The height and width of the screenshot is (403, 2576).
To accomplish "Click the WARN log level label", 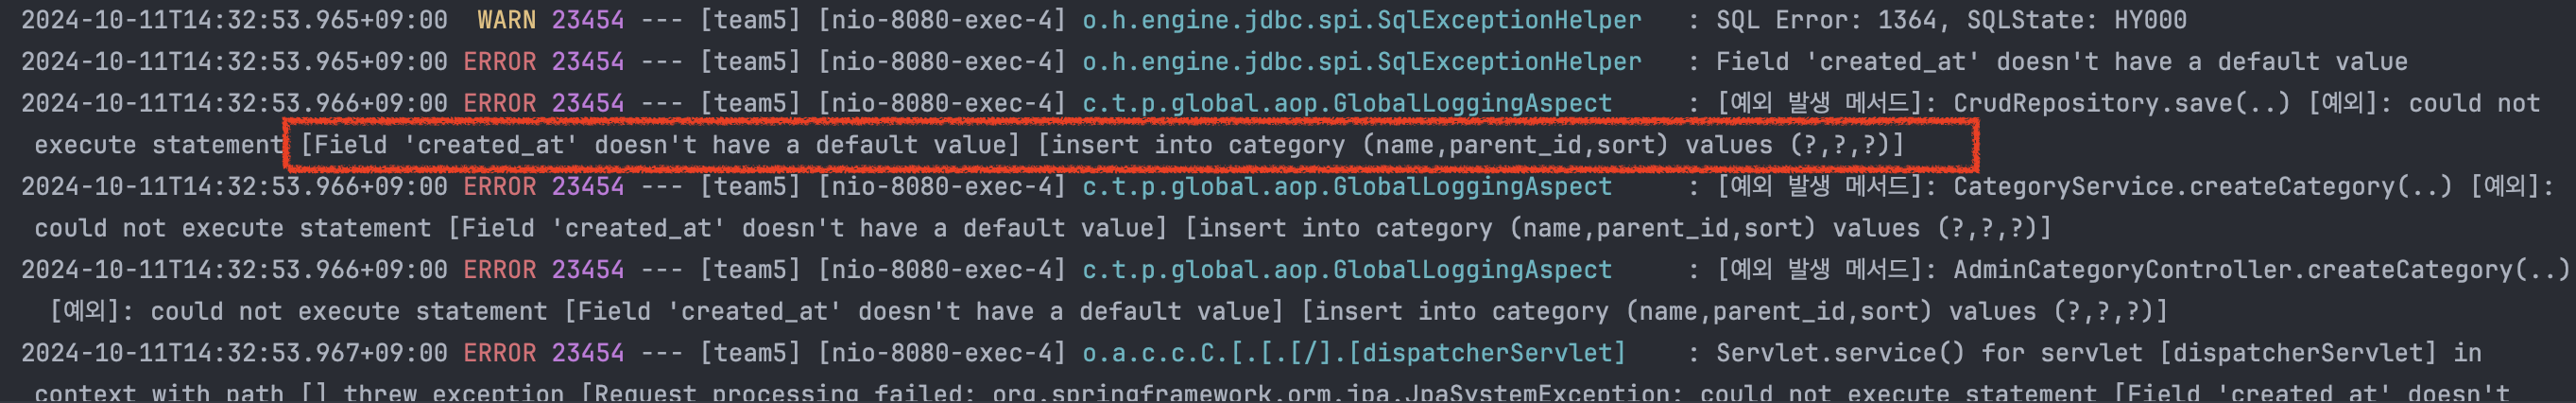I will [x=506, y=20].
